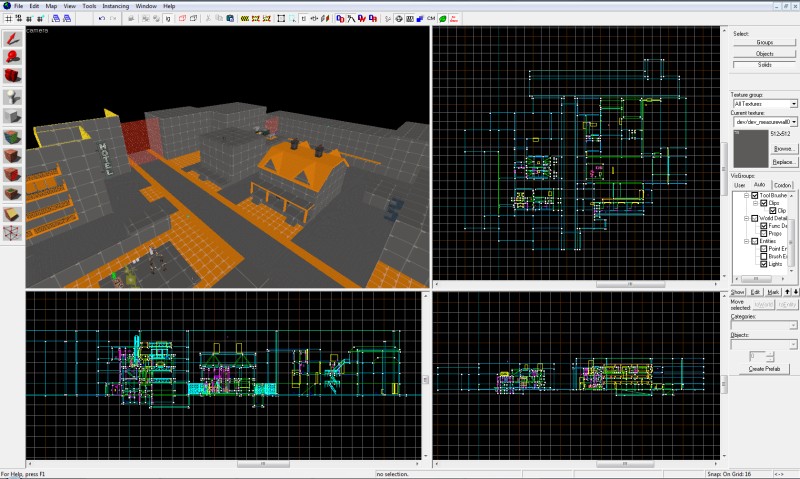The image size is (800, 479).
Task: Activate the Magnify tool in the left toolbar
Action: coord(12,58)
